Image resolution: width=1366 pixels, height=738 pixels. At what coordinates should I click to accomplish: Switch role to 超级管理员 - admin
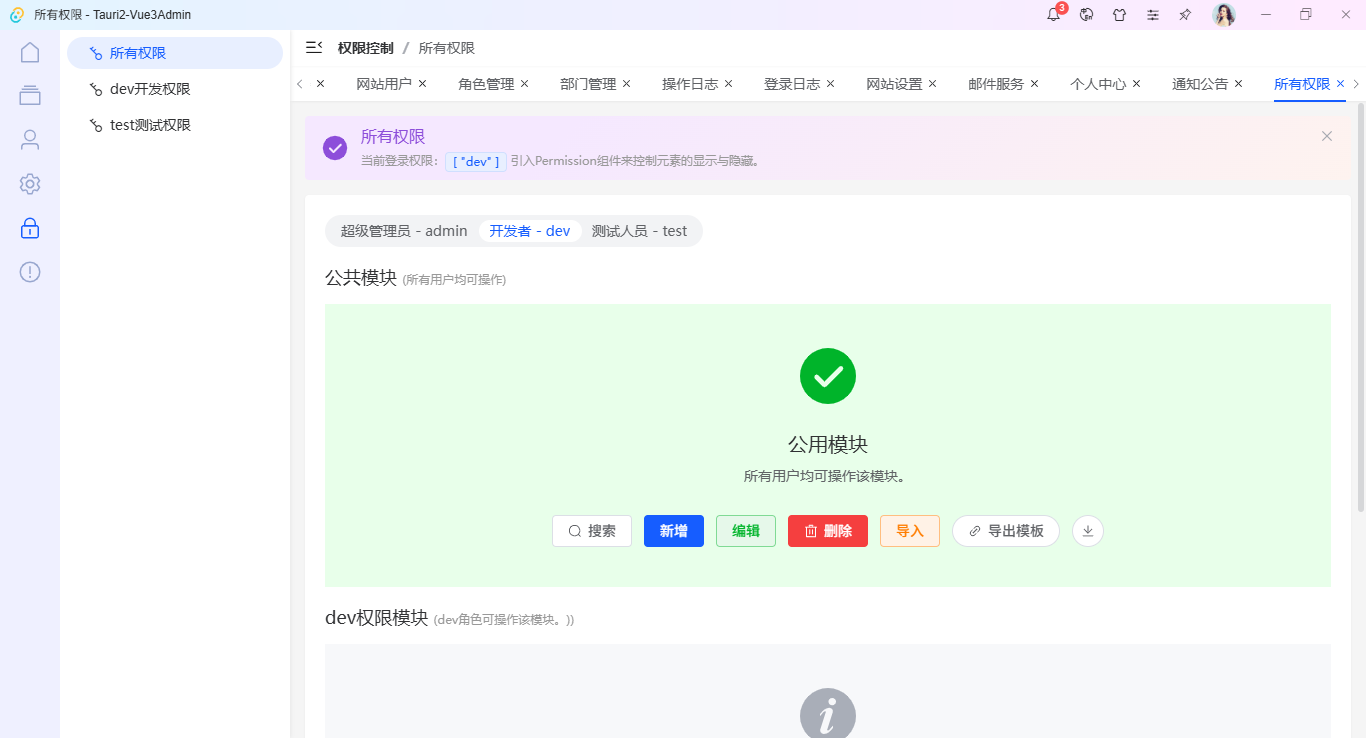(x=404, y=231)
